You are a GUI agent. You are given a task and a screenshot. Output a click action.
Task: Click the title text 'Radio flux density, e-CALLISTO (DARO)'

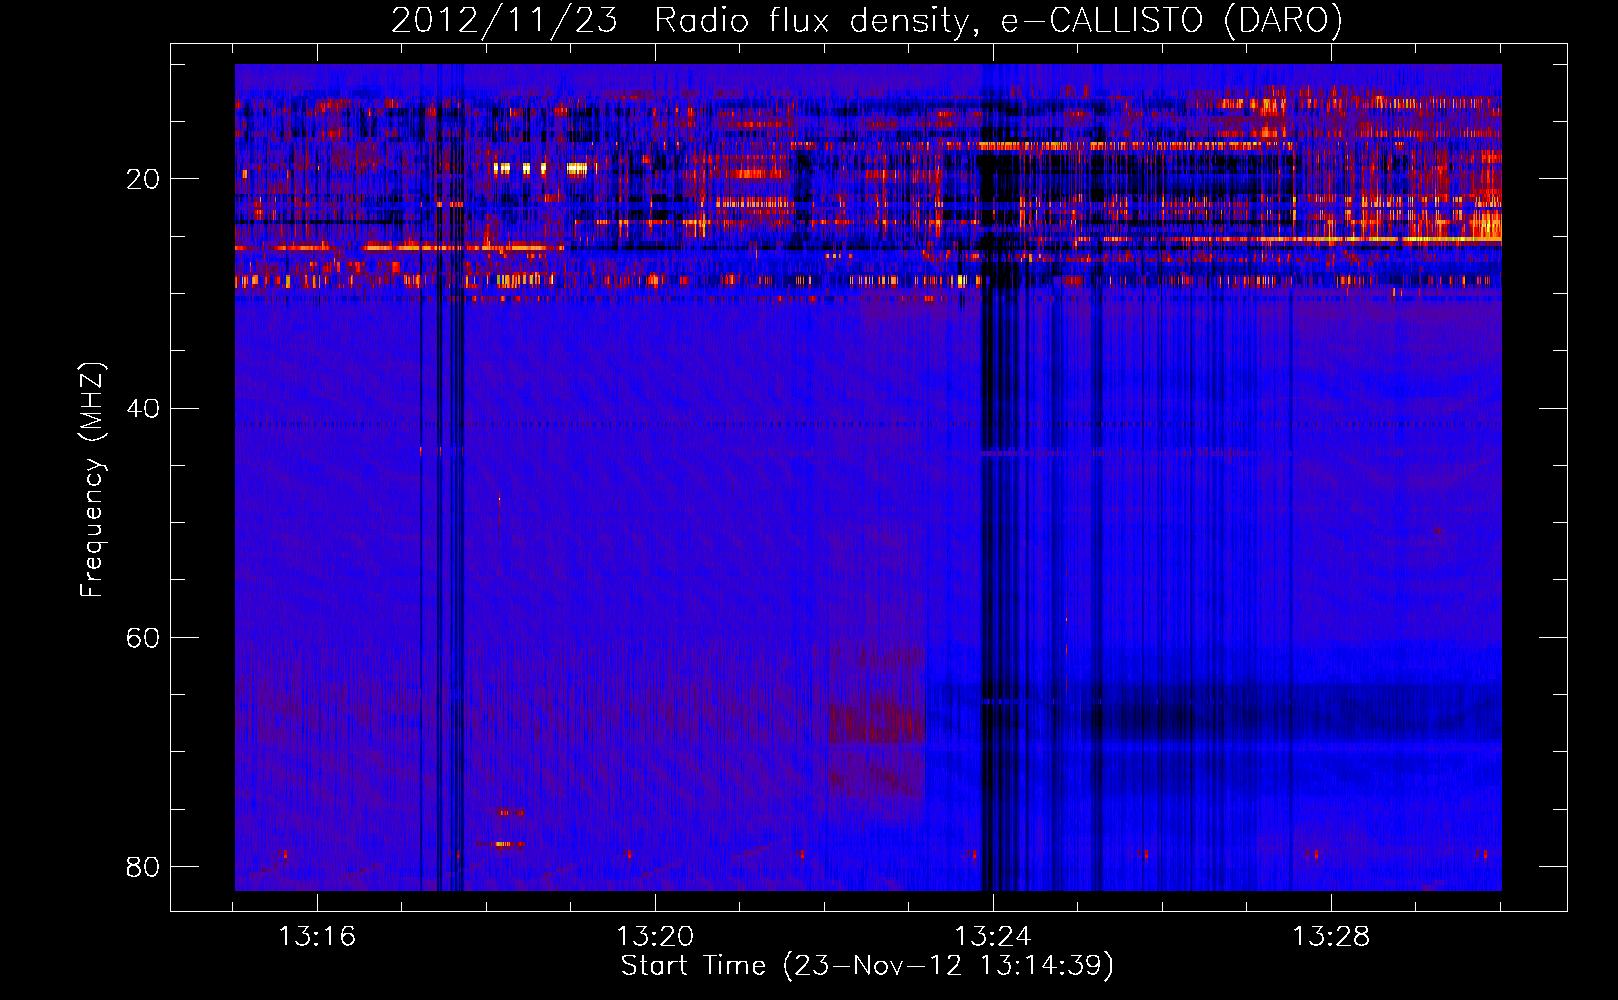tap(998, 22)
